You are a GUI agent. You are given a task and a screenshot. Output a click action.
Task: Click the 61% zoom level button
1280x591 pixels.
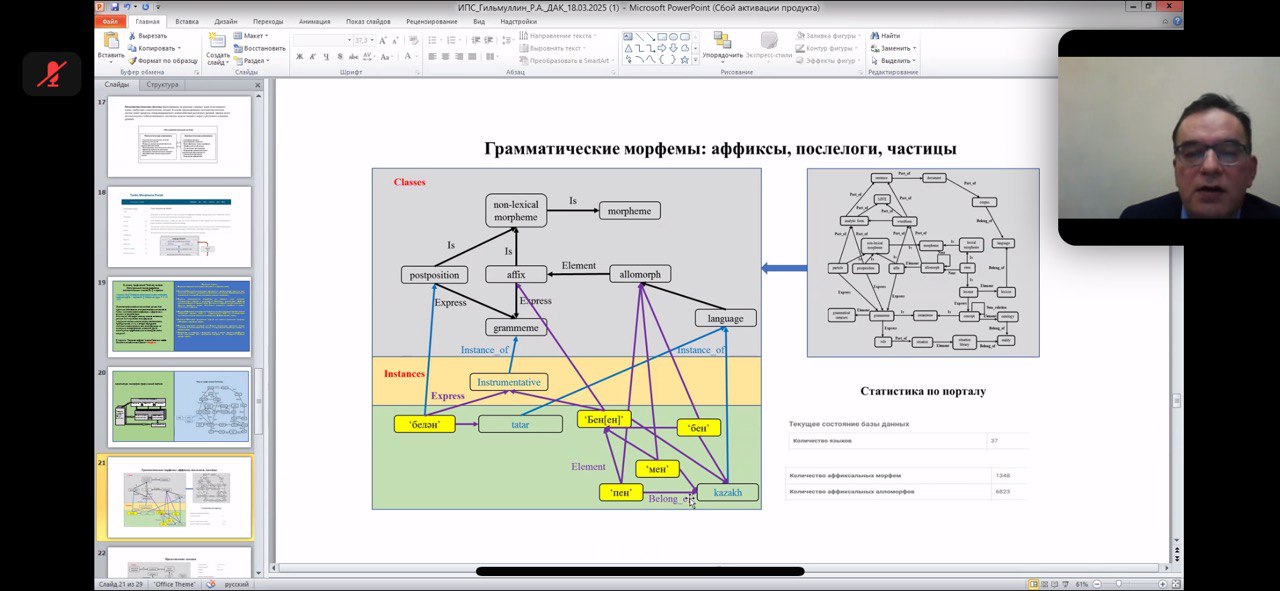[1081, 584]
